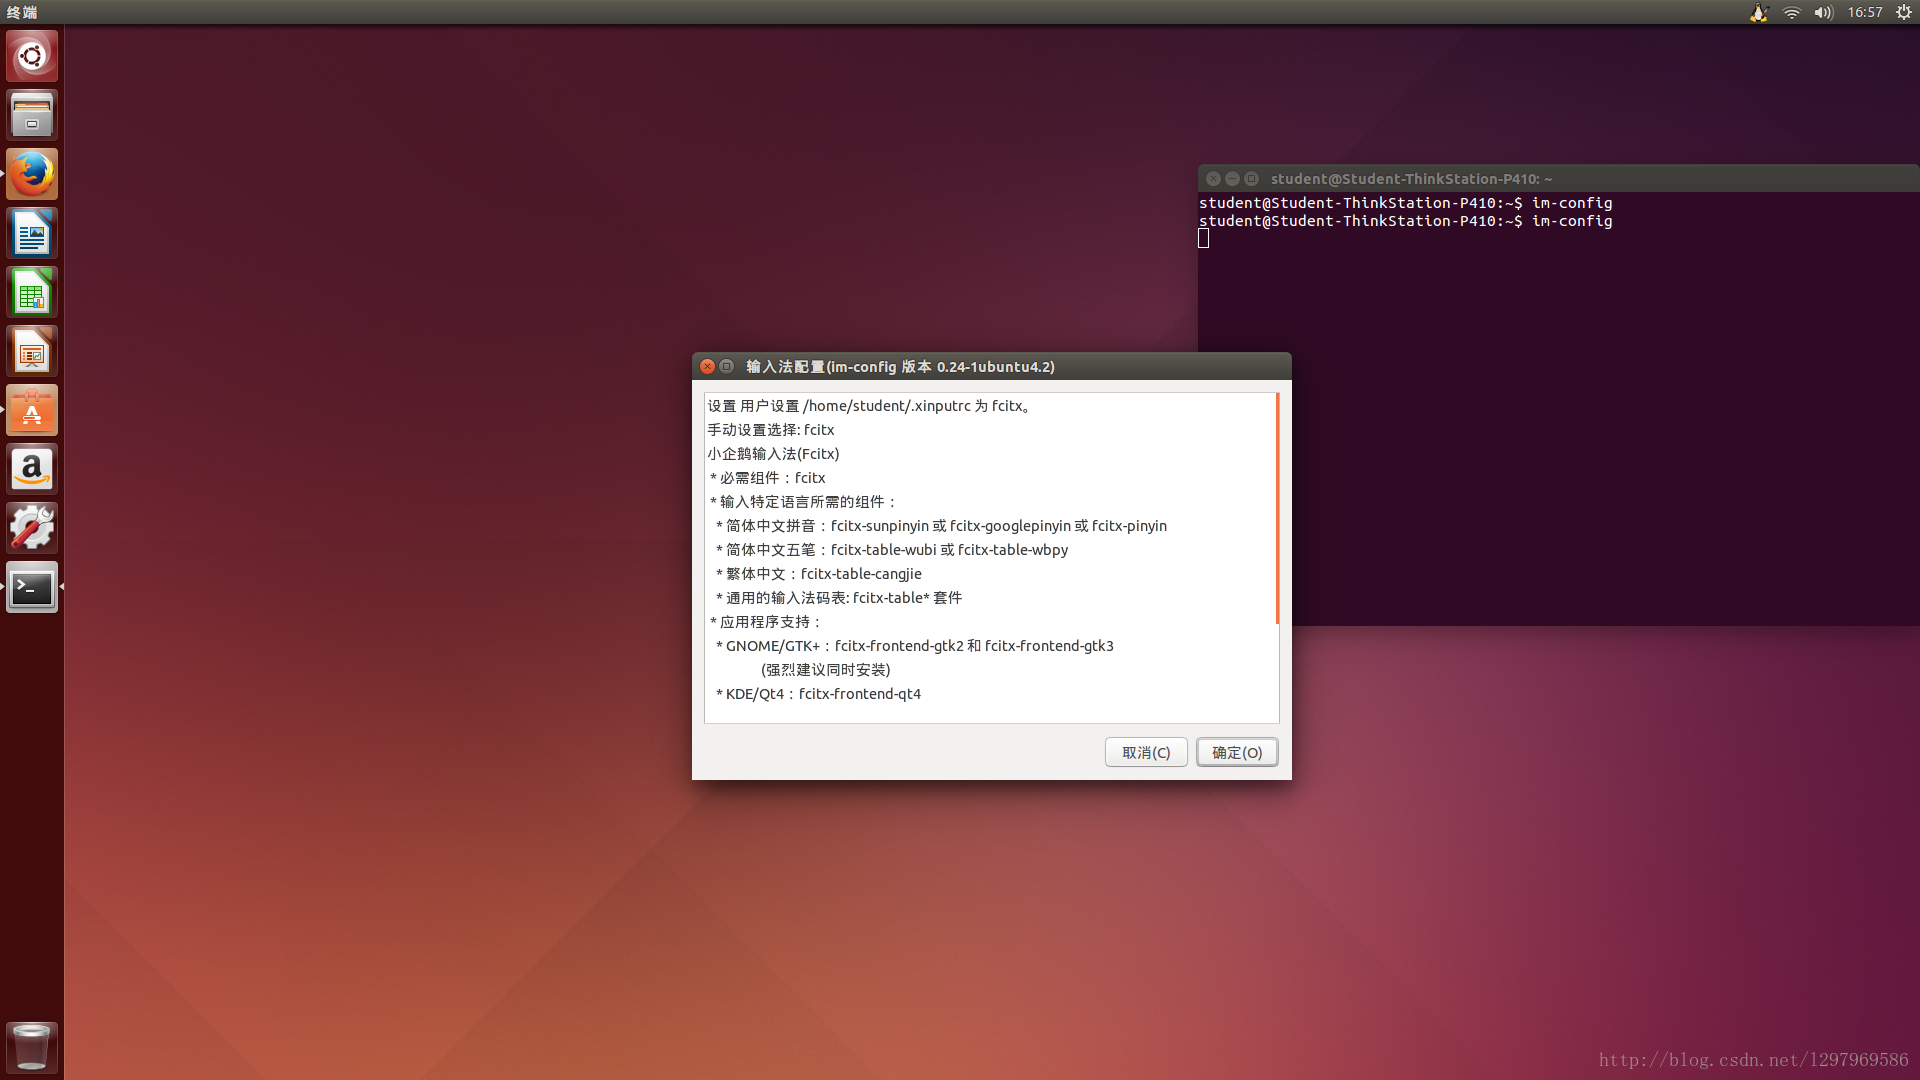Open the session gear menu
This screenshot has height=1080, width=1920.
click(1904, 12)
